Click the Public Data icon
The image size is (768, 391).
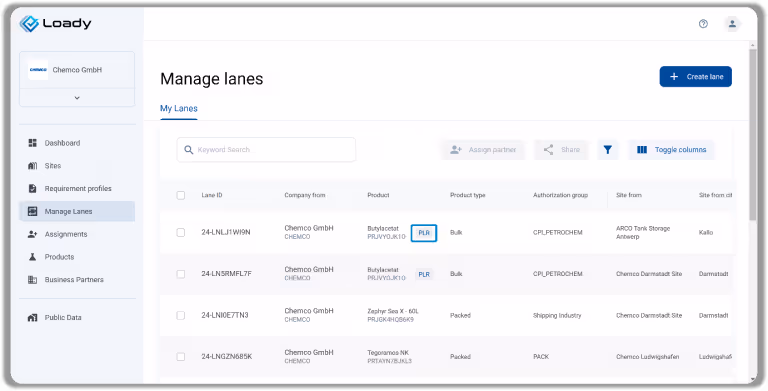point(33,318)
